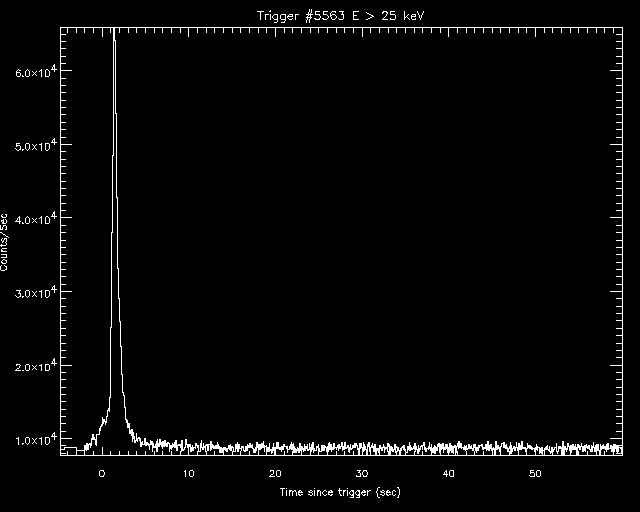Click the x-axis tick label 20
This screenshot has height=512, width=640.
275,474
